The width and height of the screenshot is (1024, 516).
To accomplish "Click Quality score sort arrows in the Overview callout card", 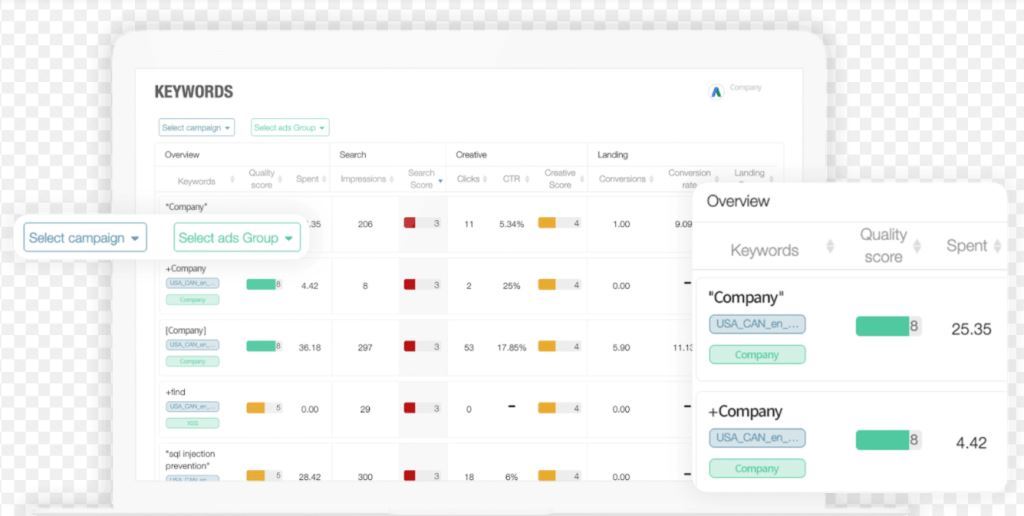I will tap(917, 246).
